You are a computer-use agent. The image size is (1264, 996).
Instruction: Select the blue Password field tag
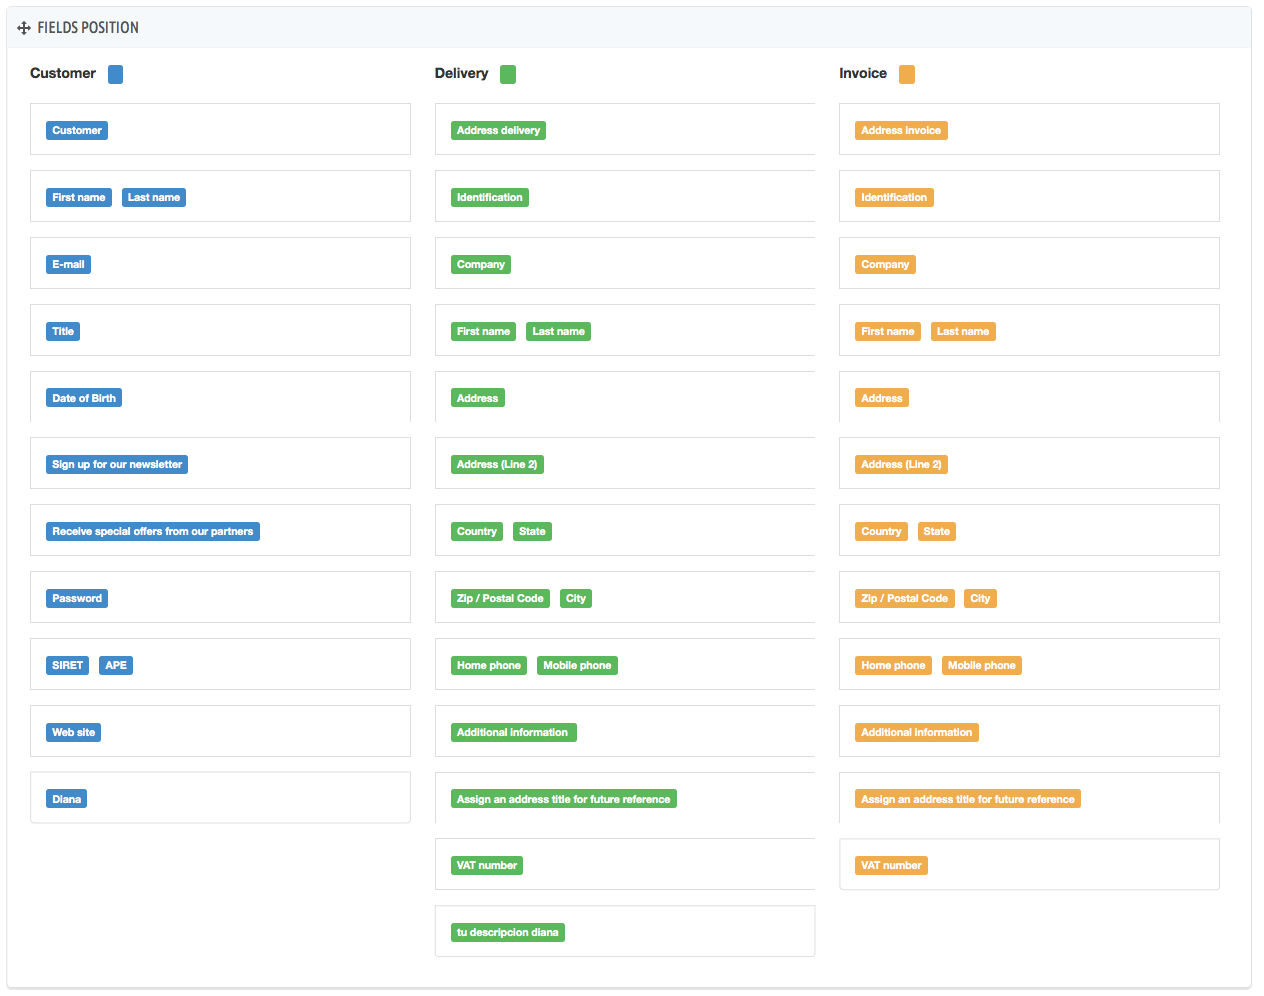point(77,599)
